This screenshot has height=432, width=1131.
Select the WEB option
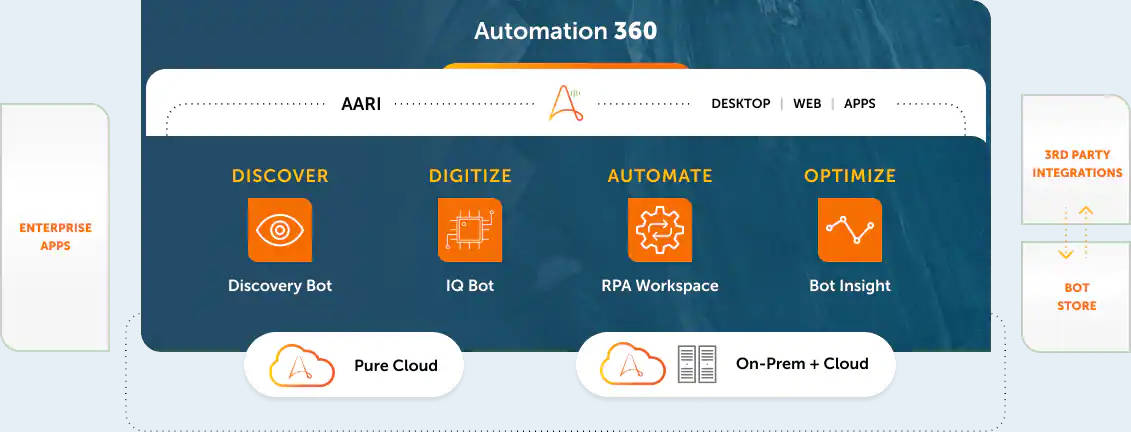[807, 104]
